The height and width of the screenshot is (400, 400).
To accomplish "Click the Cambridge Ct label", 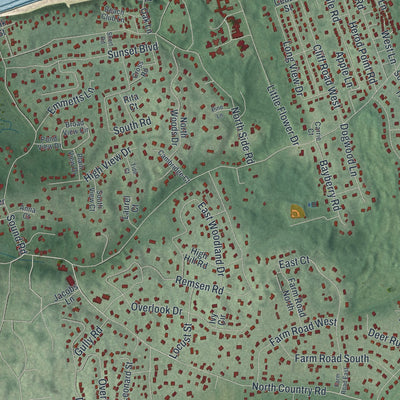I will pyautogui.click(x=173, y=166).
